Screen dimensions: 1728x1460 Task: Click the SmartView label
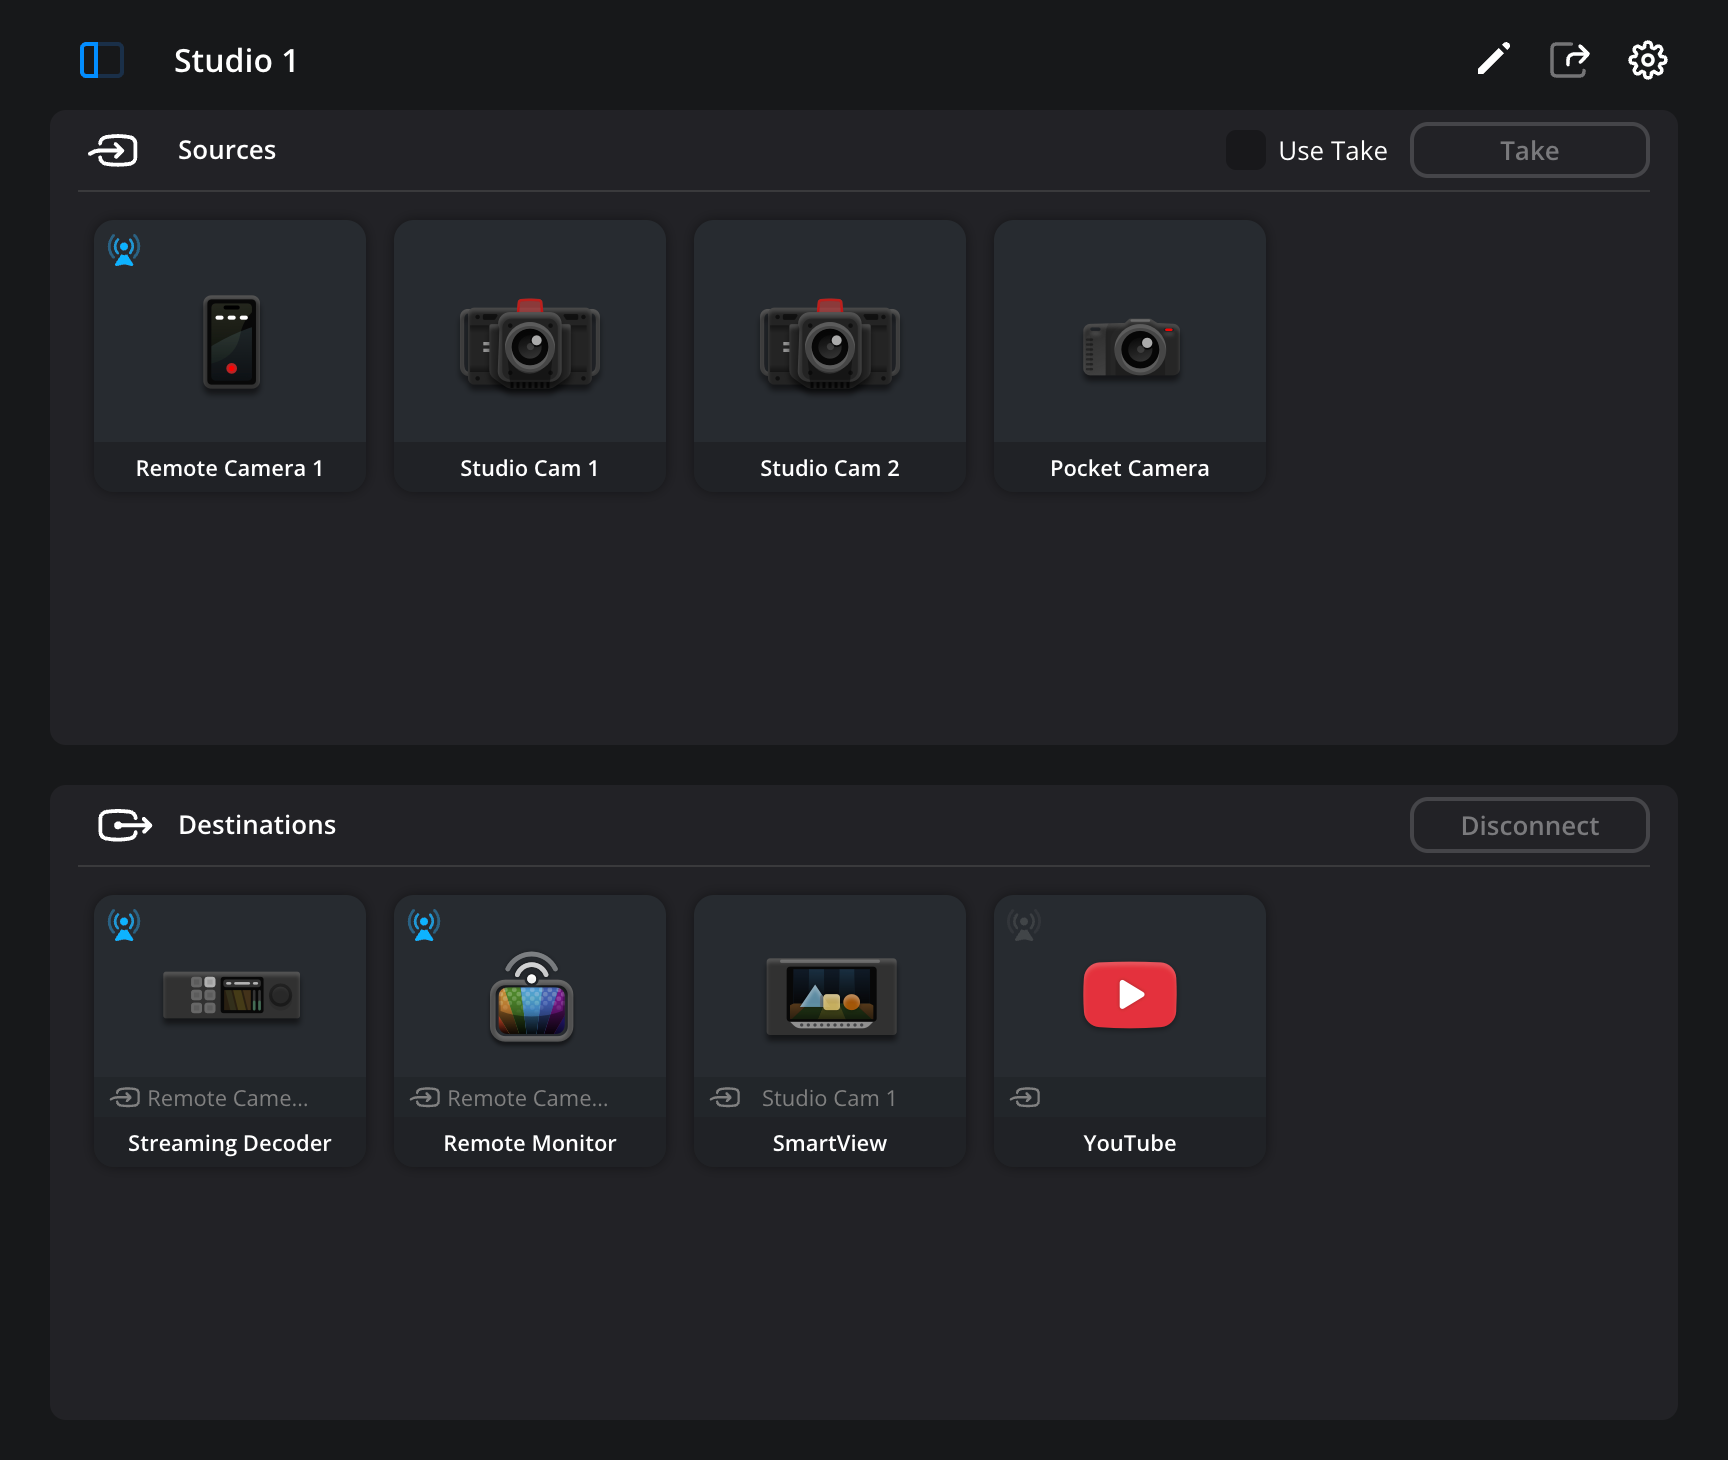point(830,1143)
